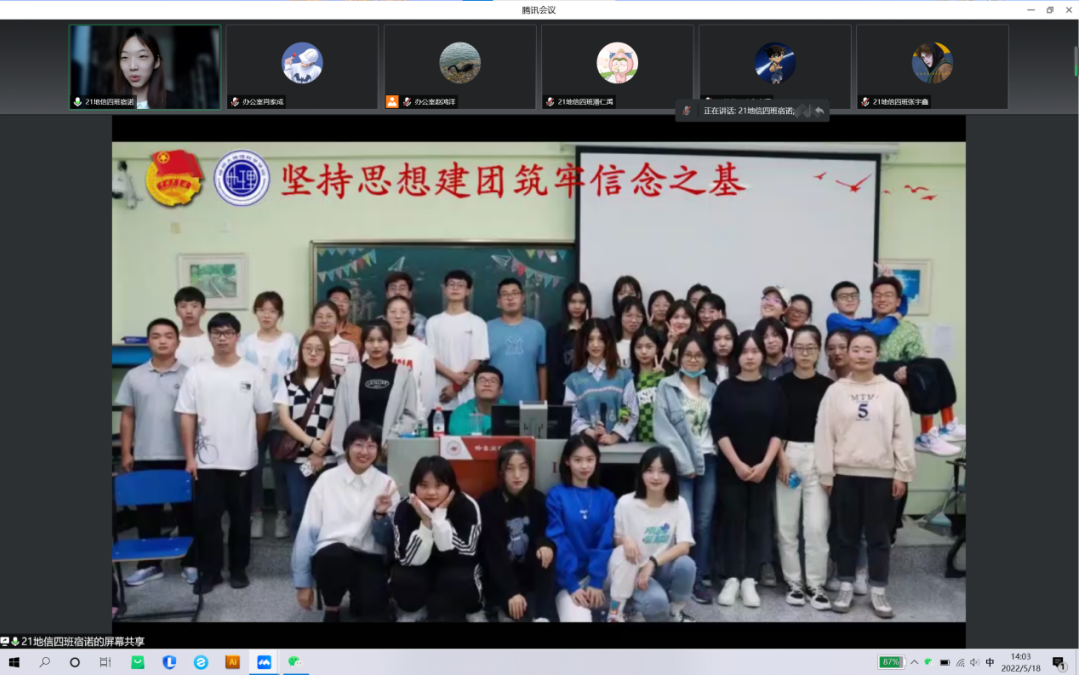Click the blue shield L taskbar icon
1079x675 pixels.
pyautogui.click(x=170, y=662)
